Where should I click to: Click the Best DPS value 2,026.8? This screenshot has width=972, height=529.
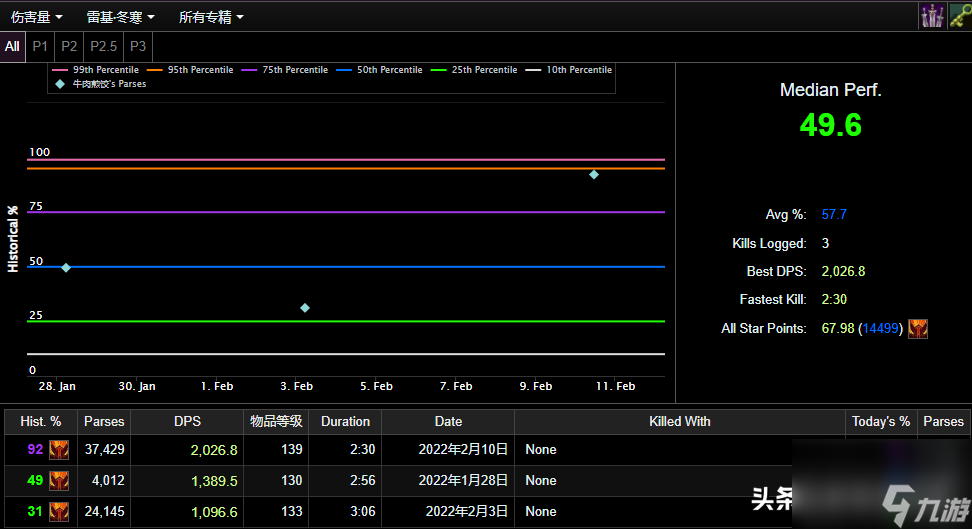843,272
